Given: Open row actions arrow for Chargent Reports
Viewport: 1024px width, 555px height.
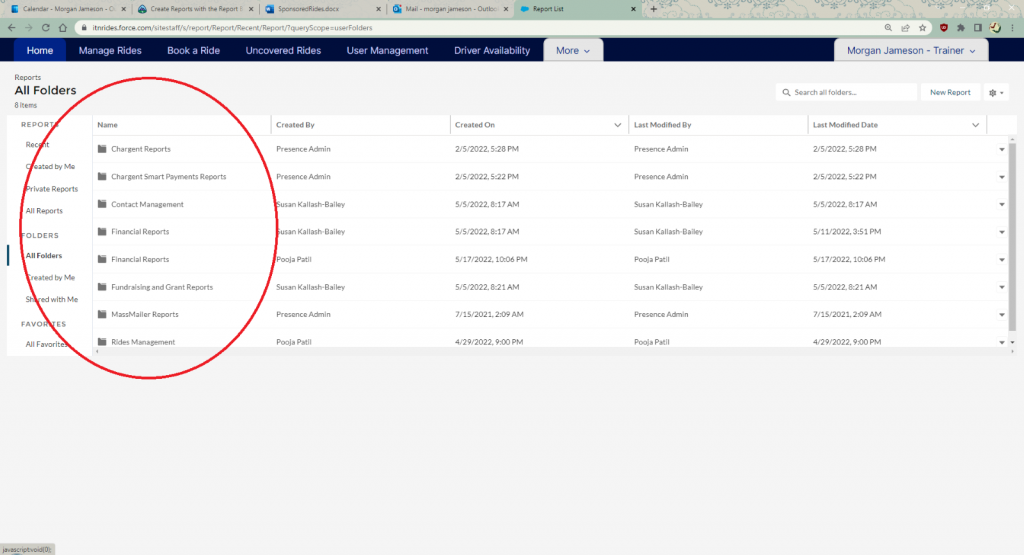Looking at the screenshot, I should 1002,149.
